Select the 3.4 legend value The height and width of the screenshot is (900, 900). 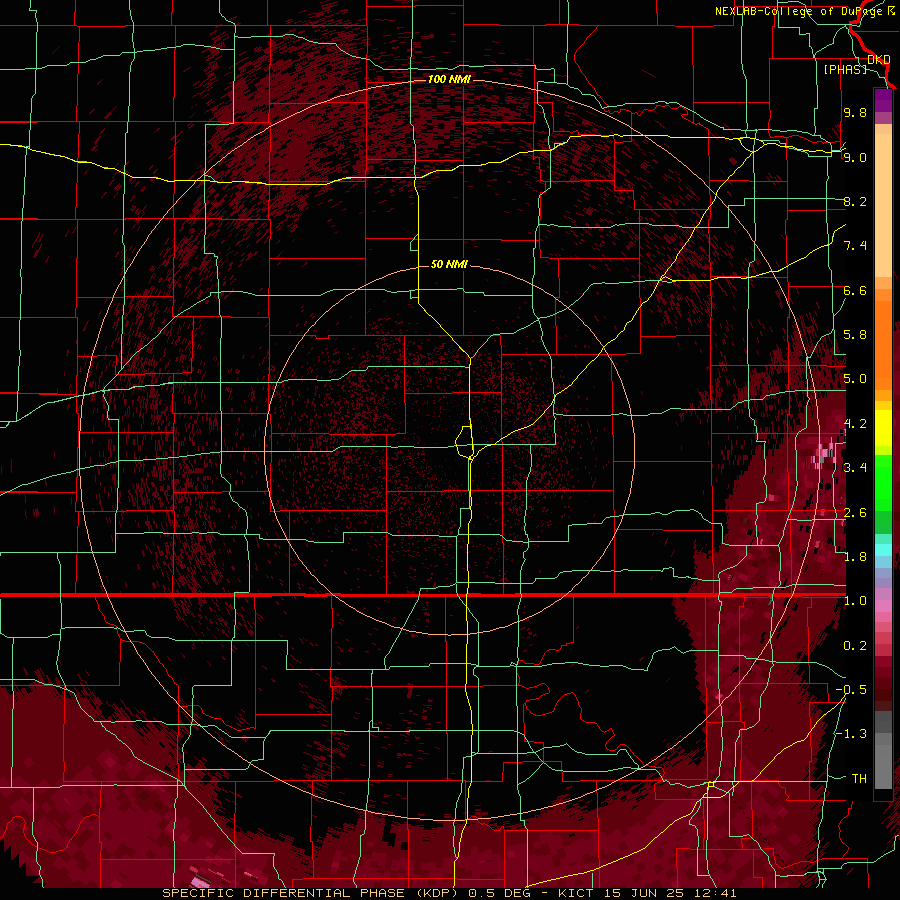855,468
